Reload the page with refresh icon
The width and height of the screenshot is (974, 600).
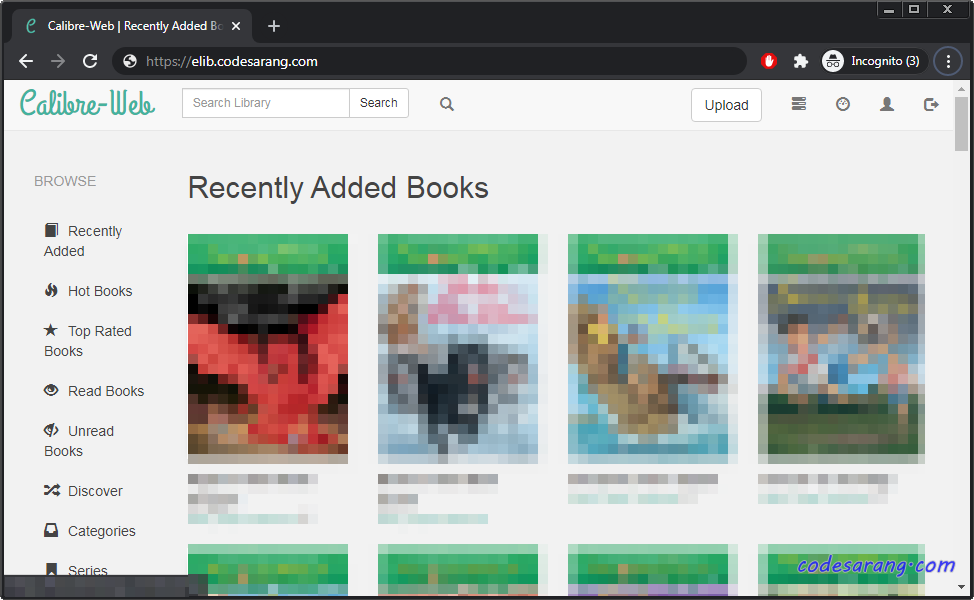(x=90, y=61)
